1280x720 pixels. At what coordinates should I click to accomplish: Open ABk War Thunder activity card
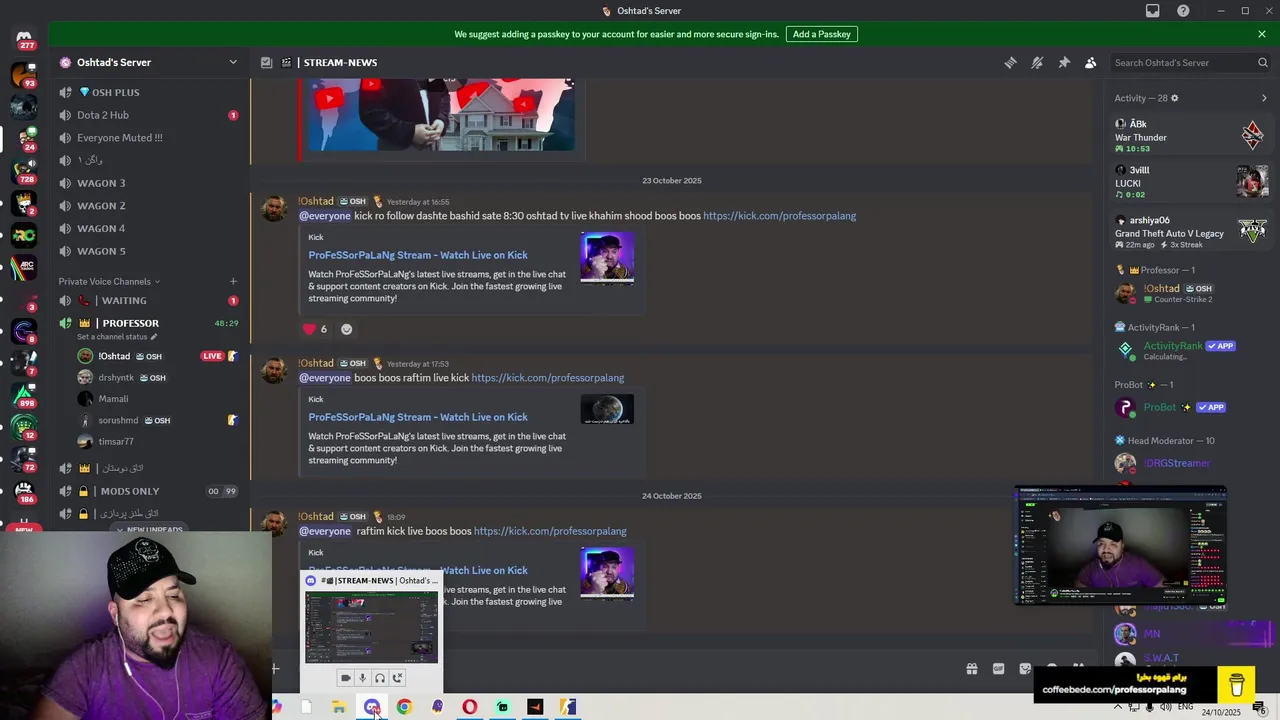point(1191,136)
